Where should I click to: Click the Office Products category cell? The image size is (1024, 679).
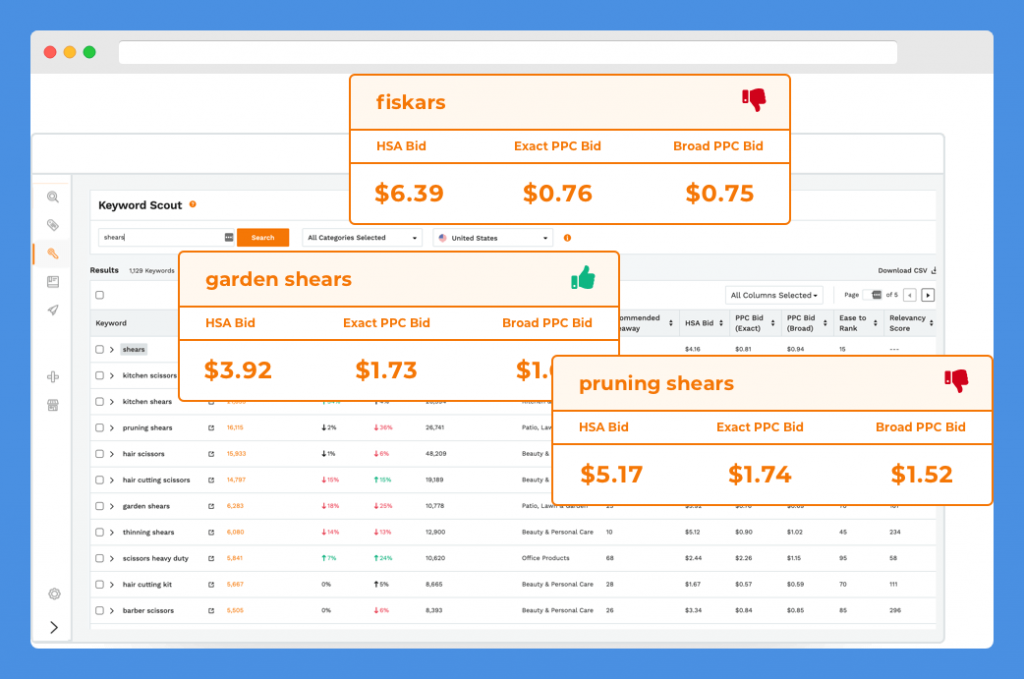[x=545, y=558]
